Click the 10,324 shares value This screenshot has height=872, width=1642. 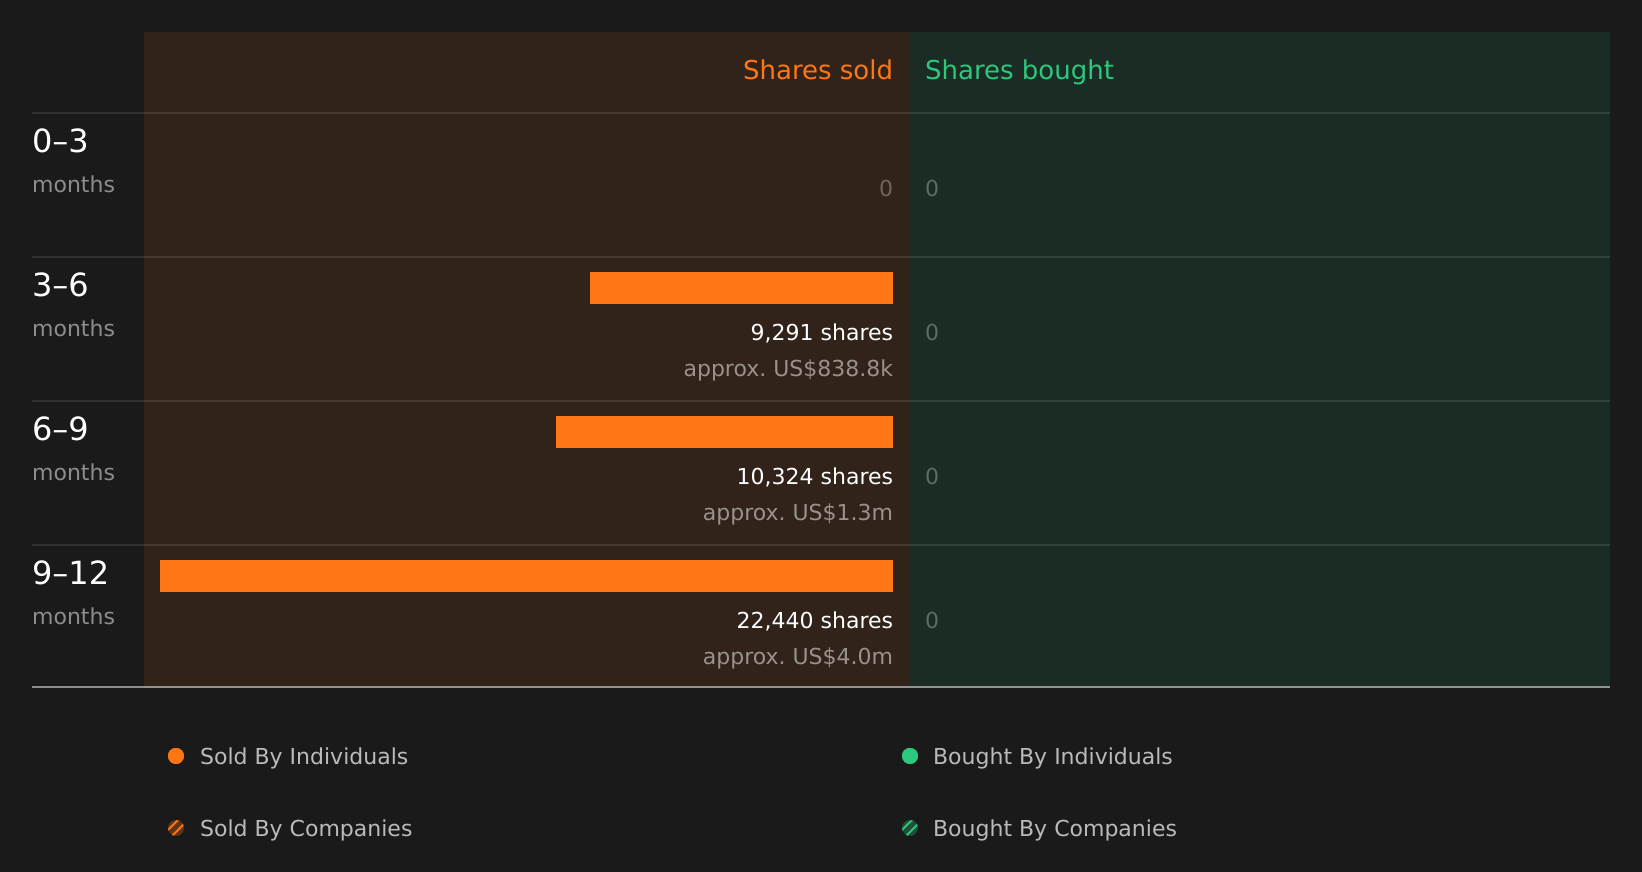click(814, 477)
